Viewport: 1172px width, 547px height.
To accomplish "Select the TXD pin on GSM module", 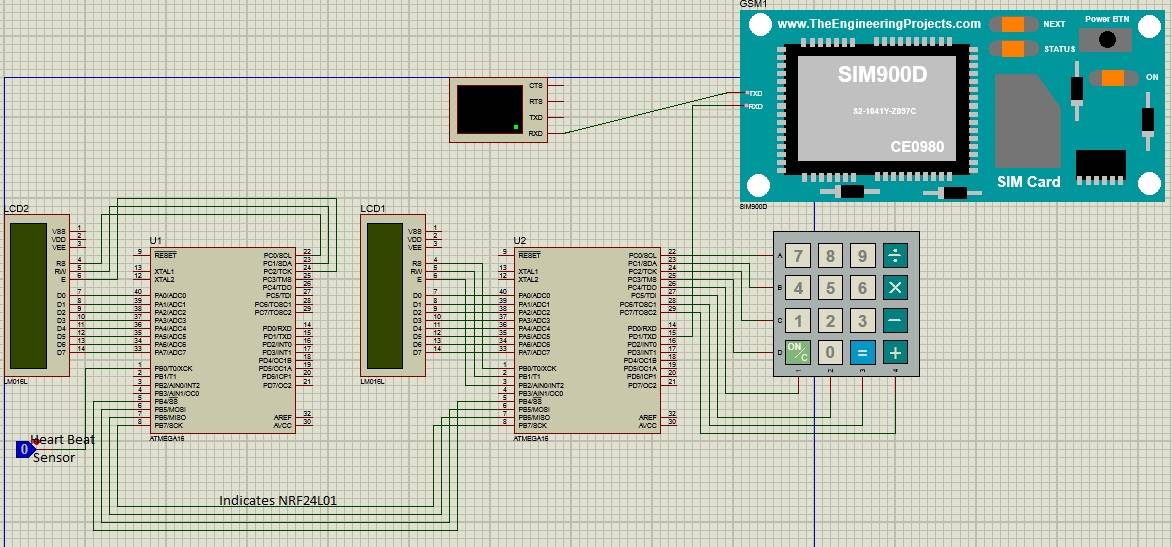I will pos(753,93).
